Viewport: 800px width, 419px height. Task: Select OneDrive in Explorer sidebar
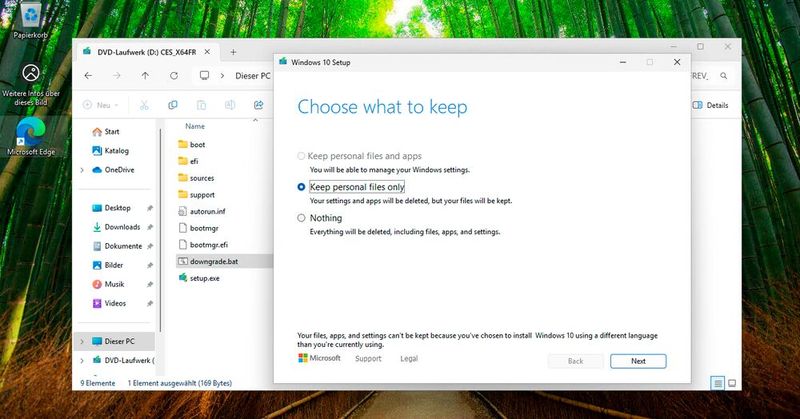point(113,170)
